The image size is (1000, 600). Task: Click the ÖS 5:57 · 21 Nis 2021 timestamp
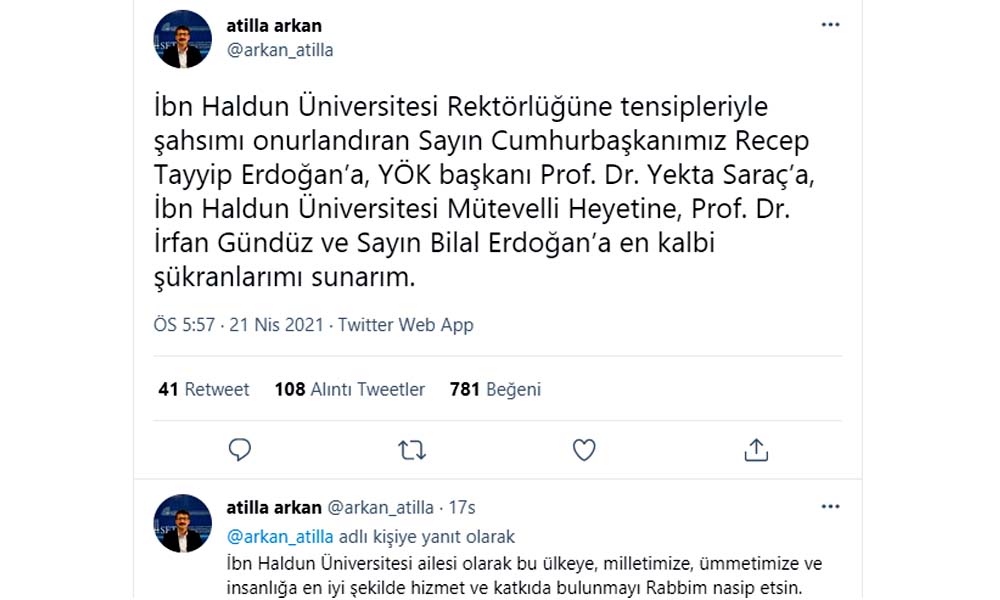click(x=240, y=325)
